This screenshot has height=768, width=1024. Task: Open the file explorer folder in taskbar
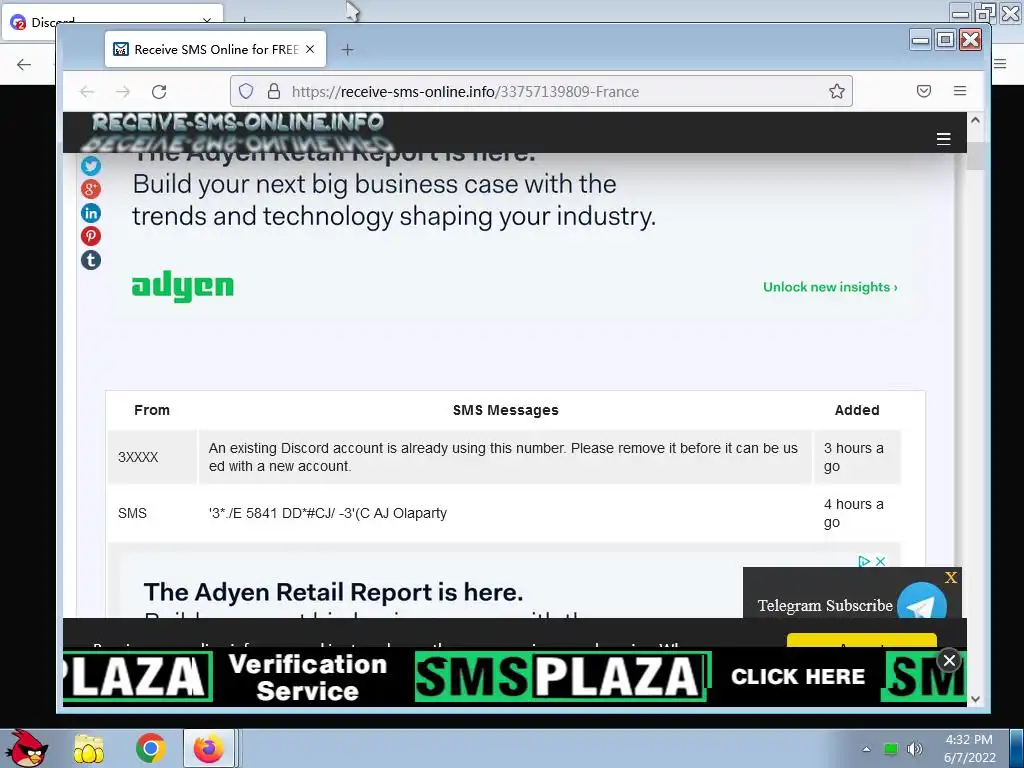(89, 748)
